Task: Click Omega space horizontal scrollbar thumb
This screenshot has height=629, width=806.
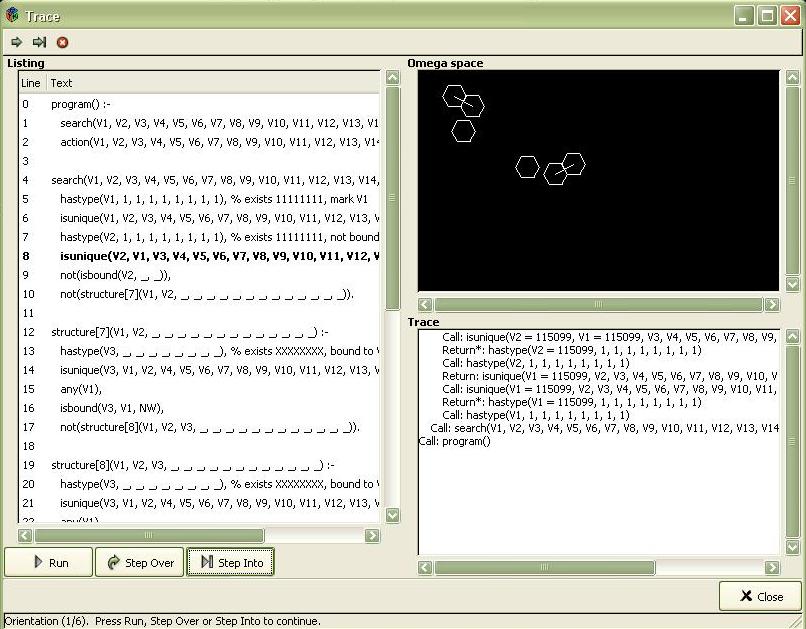Action: click(598, 304)
